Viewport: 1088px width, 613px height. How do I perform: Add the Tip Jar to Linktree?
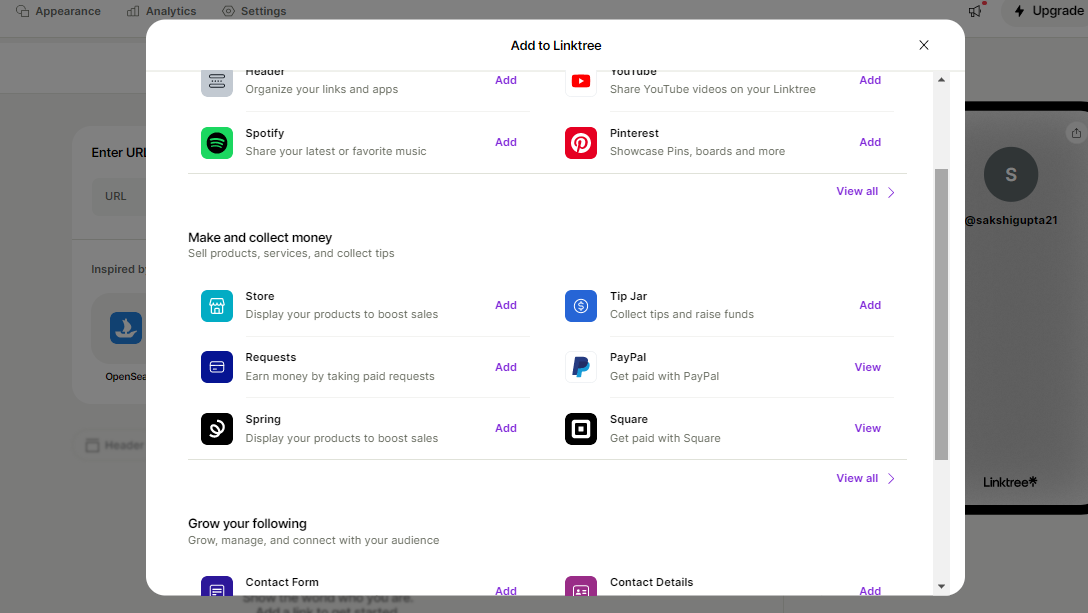pyautogui.click(x=870, y=306)
